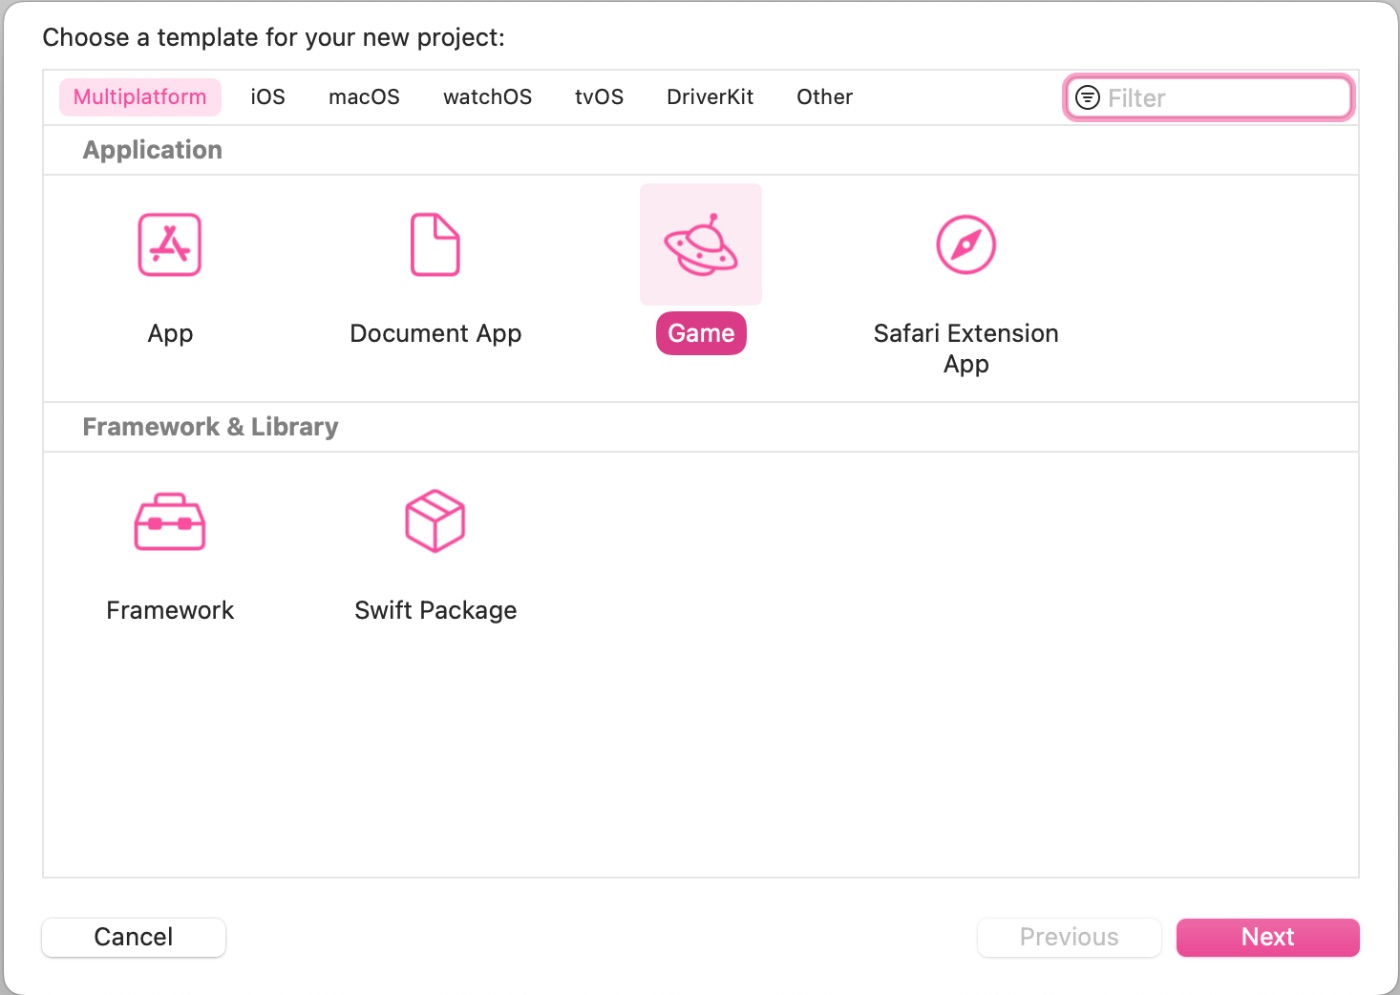Choose the Document App template icon
Image resolution: width=1400 pixels, height=995 pixels.
pos(435,245)
